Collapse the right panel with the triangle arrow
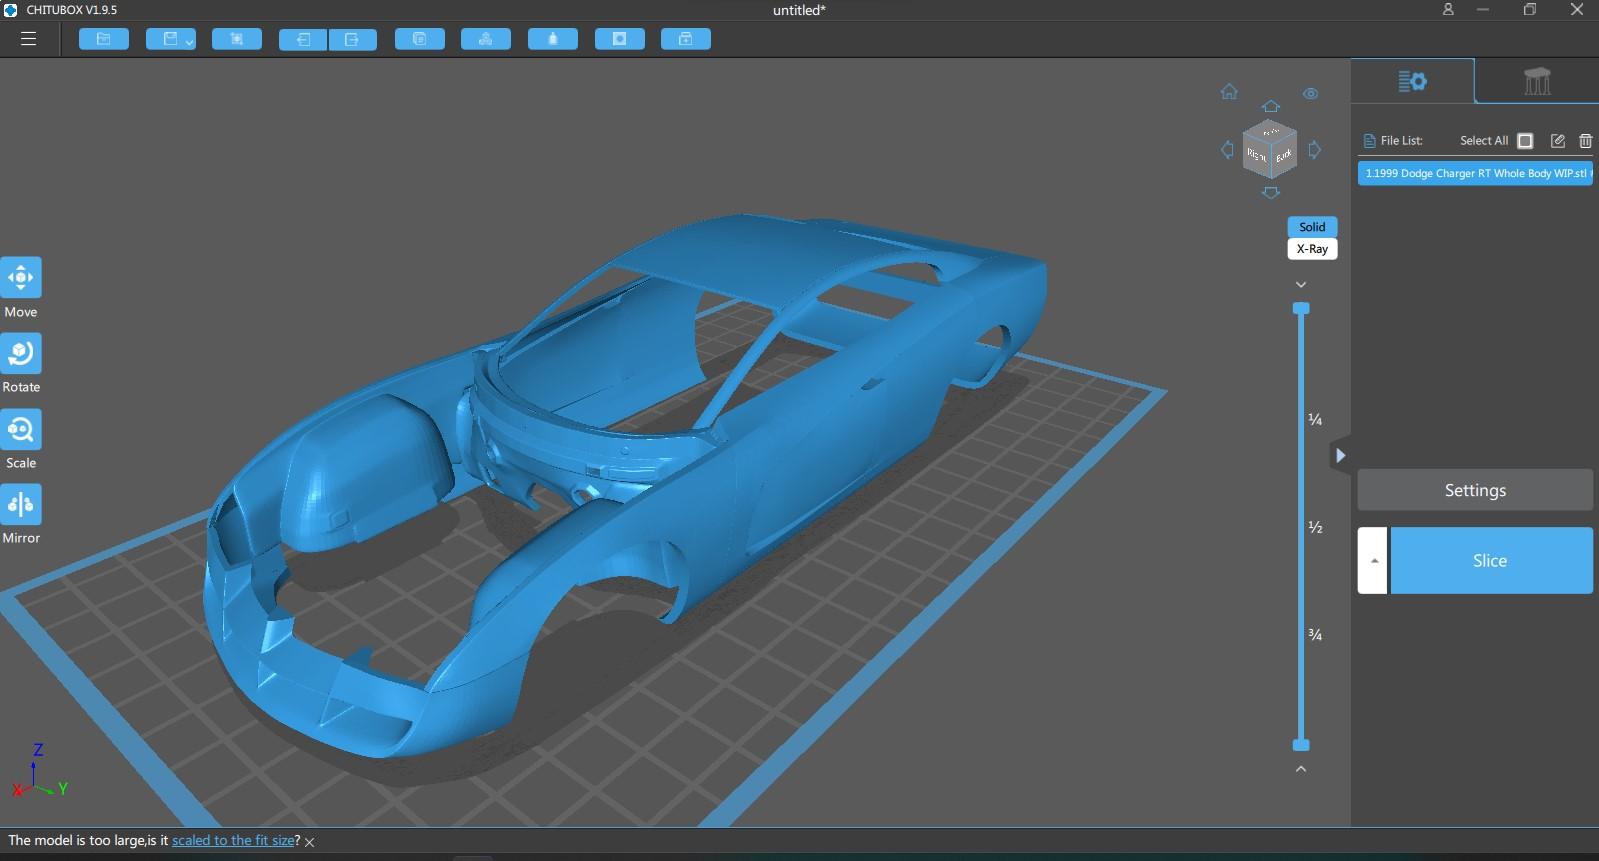Viewport: 1599px width, 861px height. click(1340, 456)
